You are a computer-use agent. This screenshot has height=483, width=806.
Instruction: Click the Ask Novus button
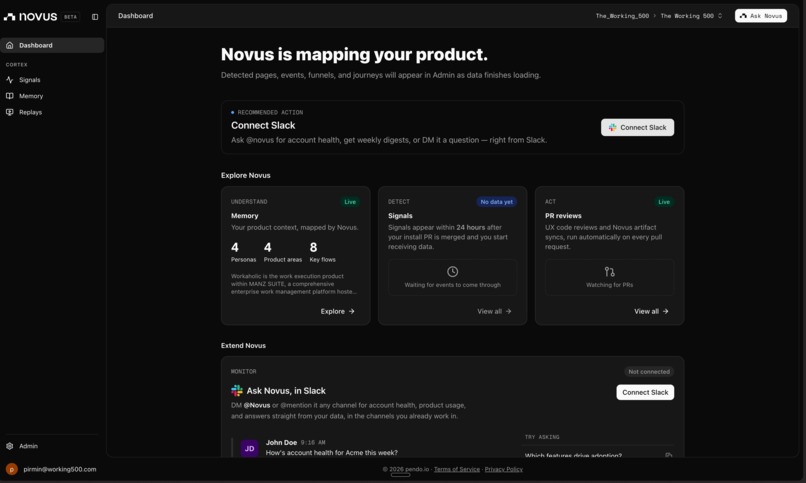[x=761, y=16]
